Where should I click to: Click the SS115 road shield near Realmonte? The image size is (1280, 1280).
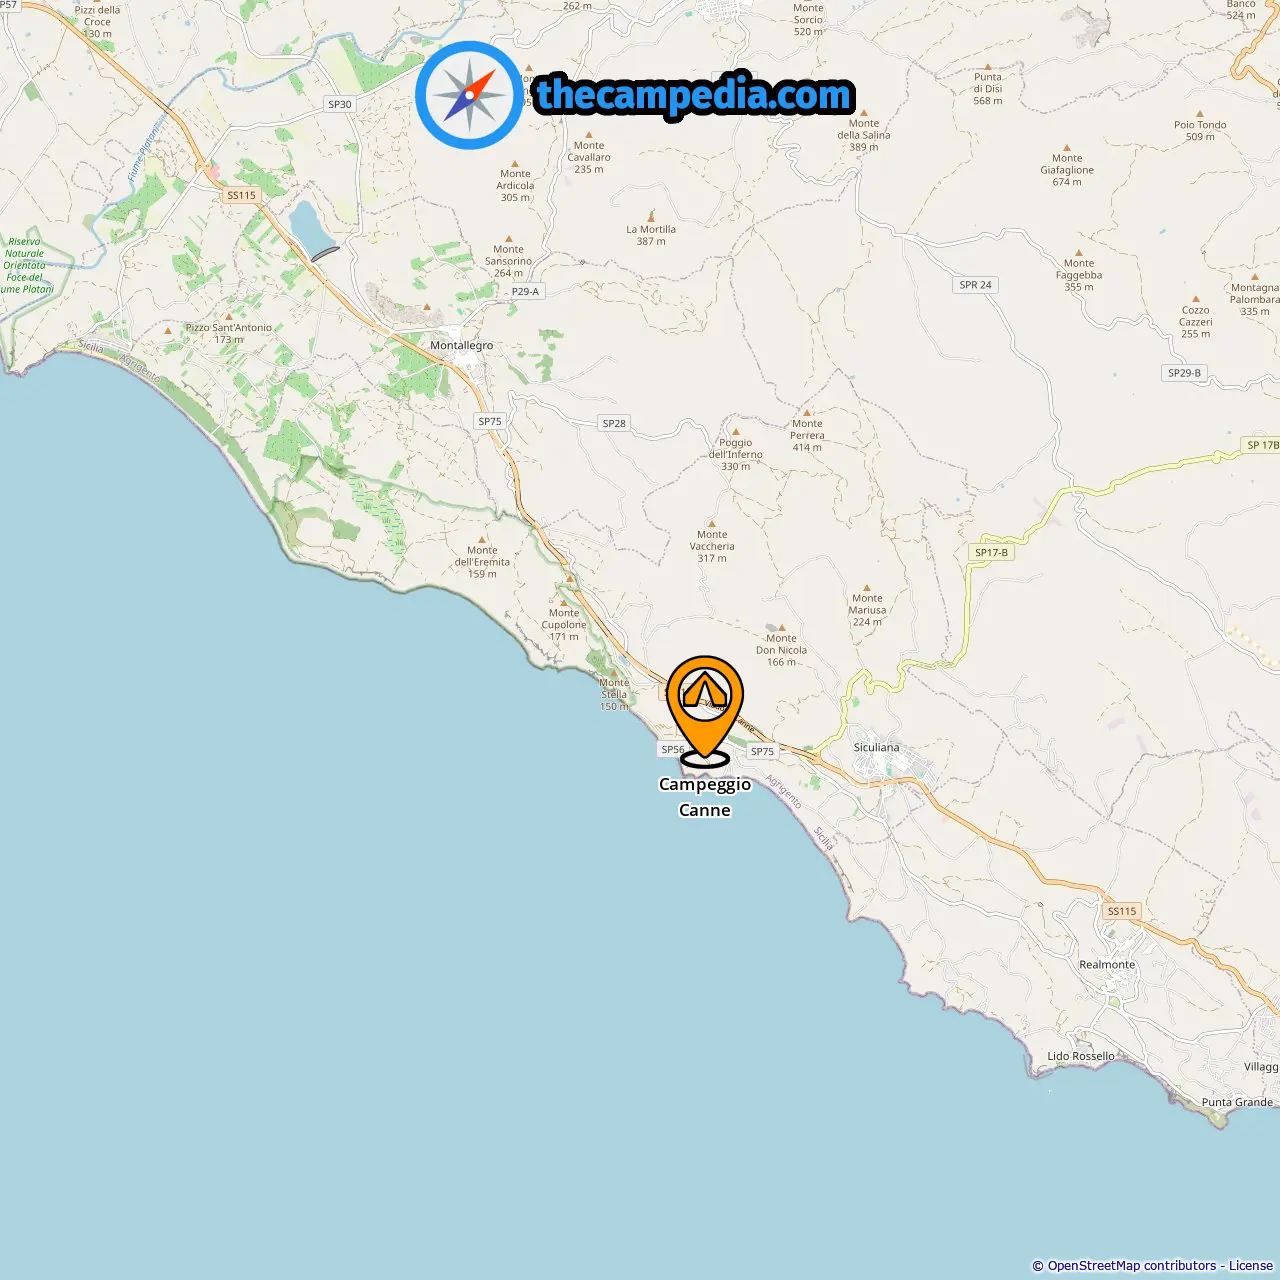click(1122, 911)
